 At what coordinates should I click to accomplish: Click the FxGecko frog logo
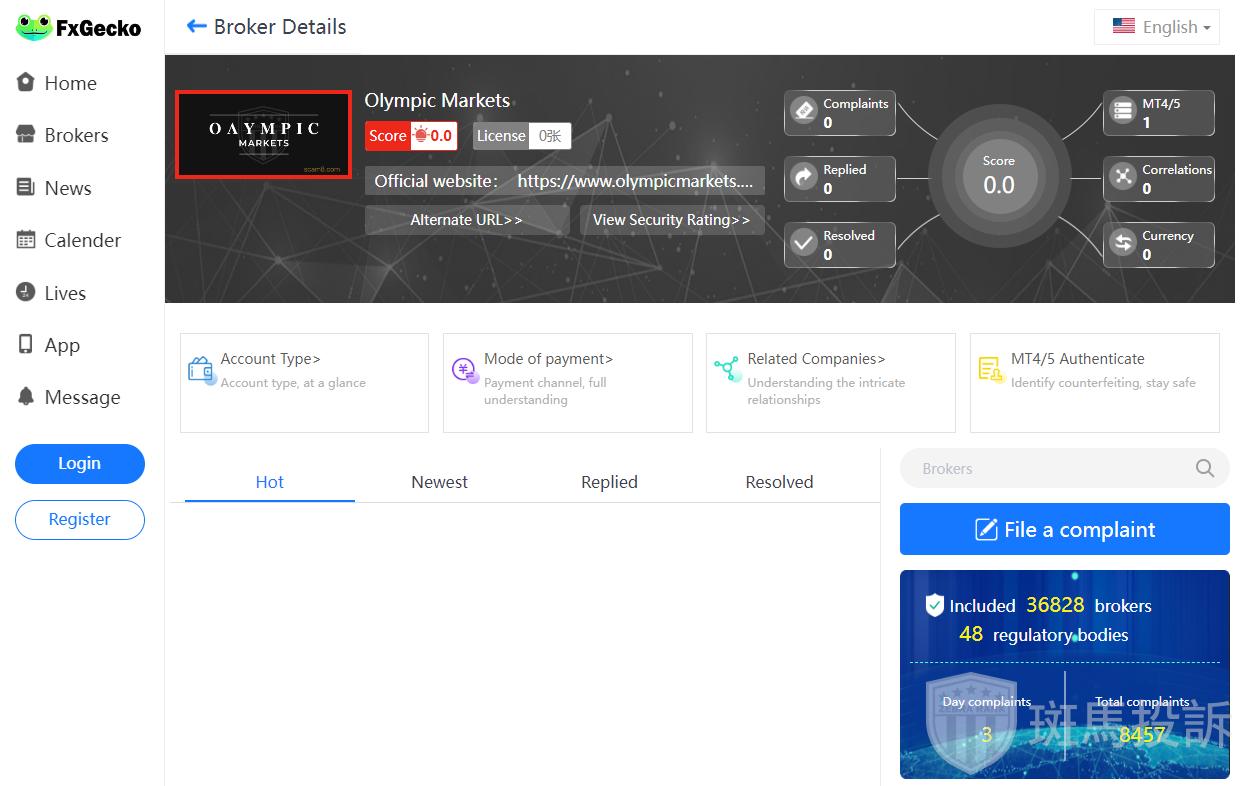33,27
